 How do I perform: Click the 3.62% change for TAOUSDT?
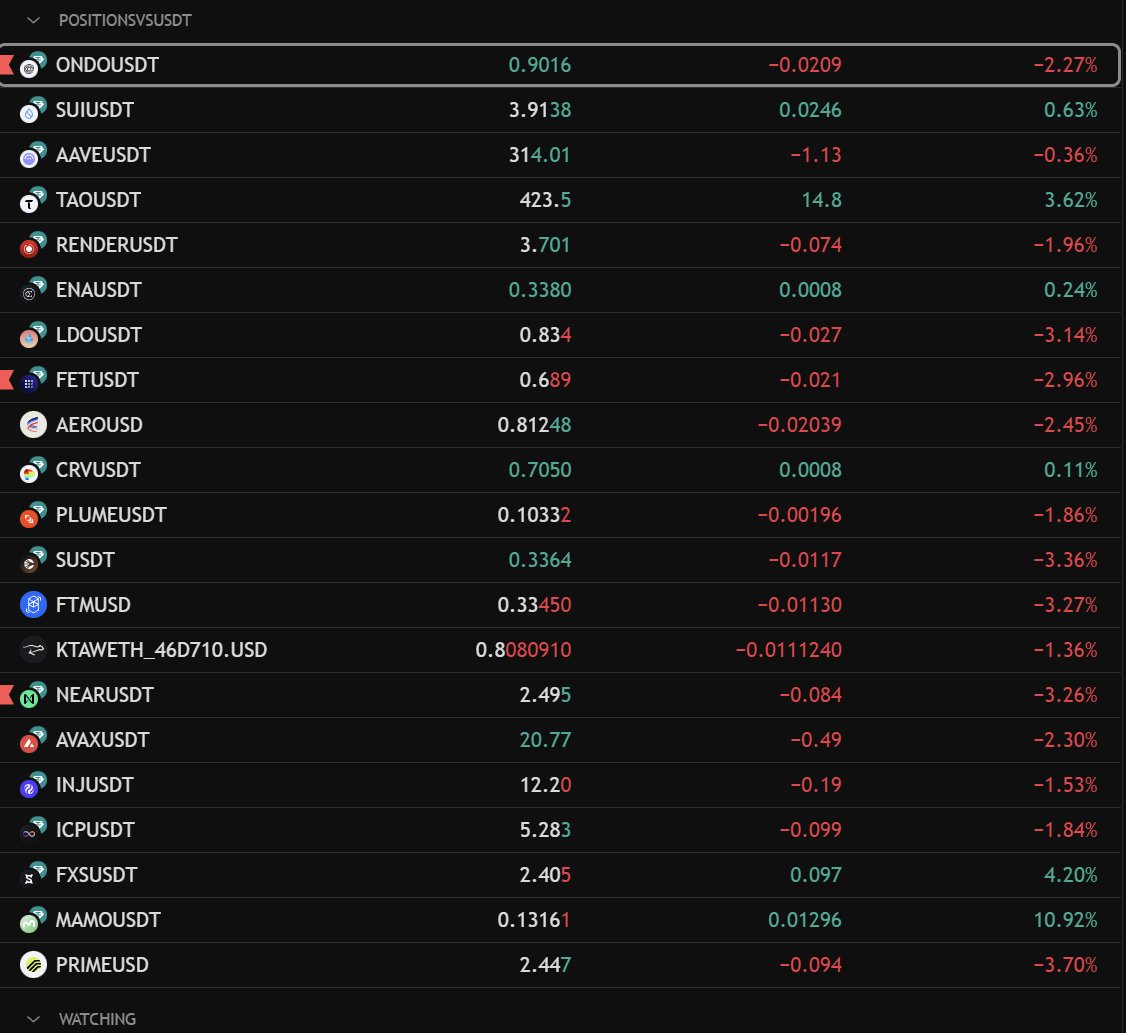tap(1070, 200)
